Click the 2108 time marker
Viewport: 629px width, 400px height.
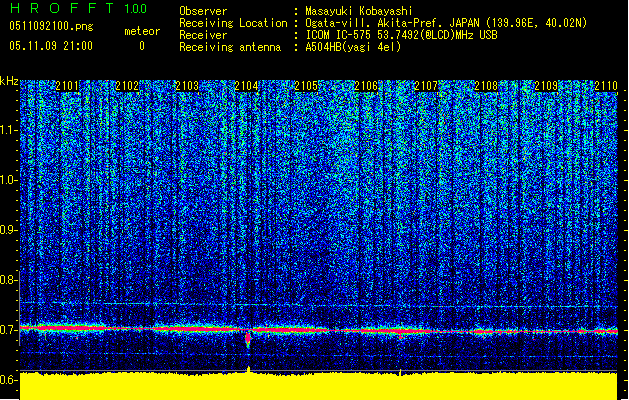[x=486, y=86]
